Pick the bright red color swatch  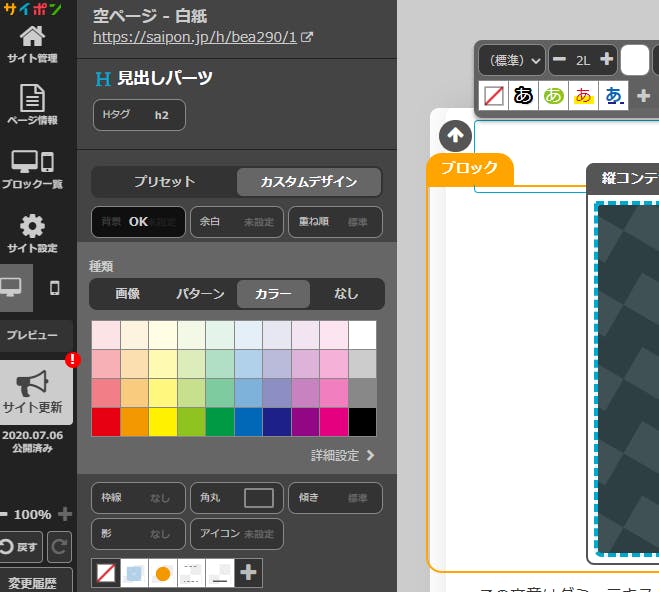pyautogui.click(x=105, y=422)
